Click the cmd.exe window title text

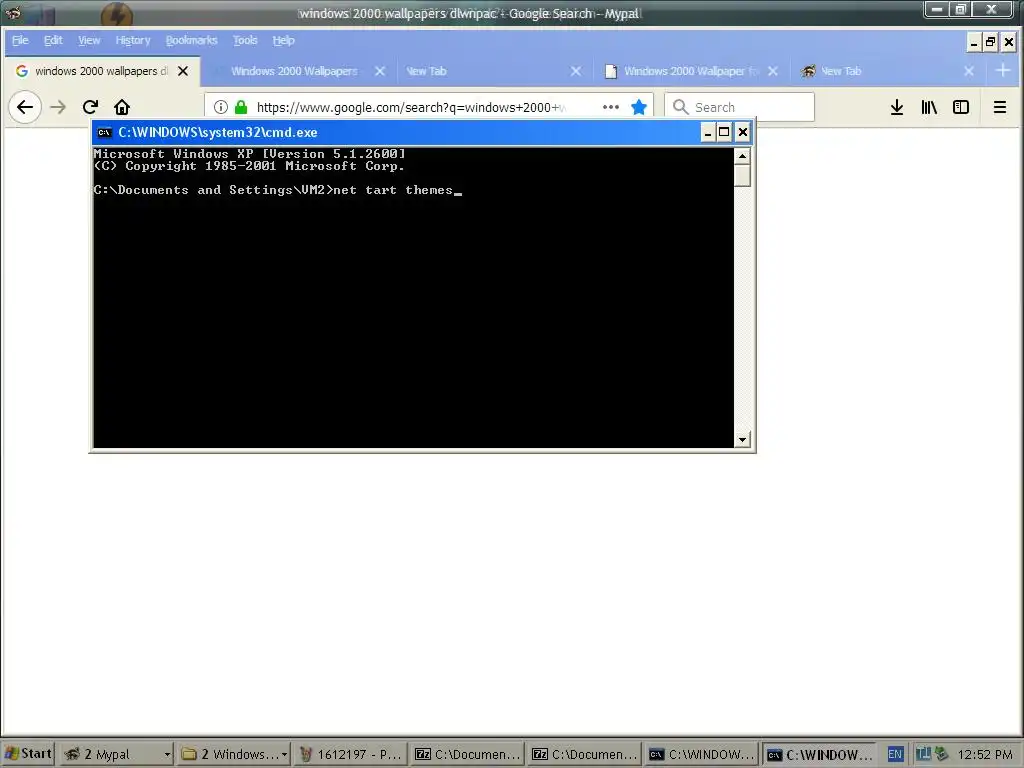pos(217,133)
